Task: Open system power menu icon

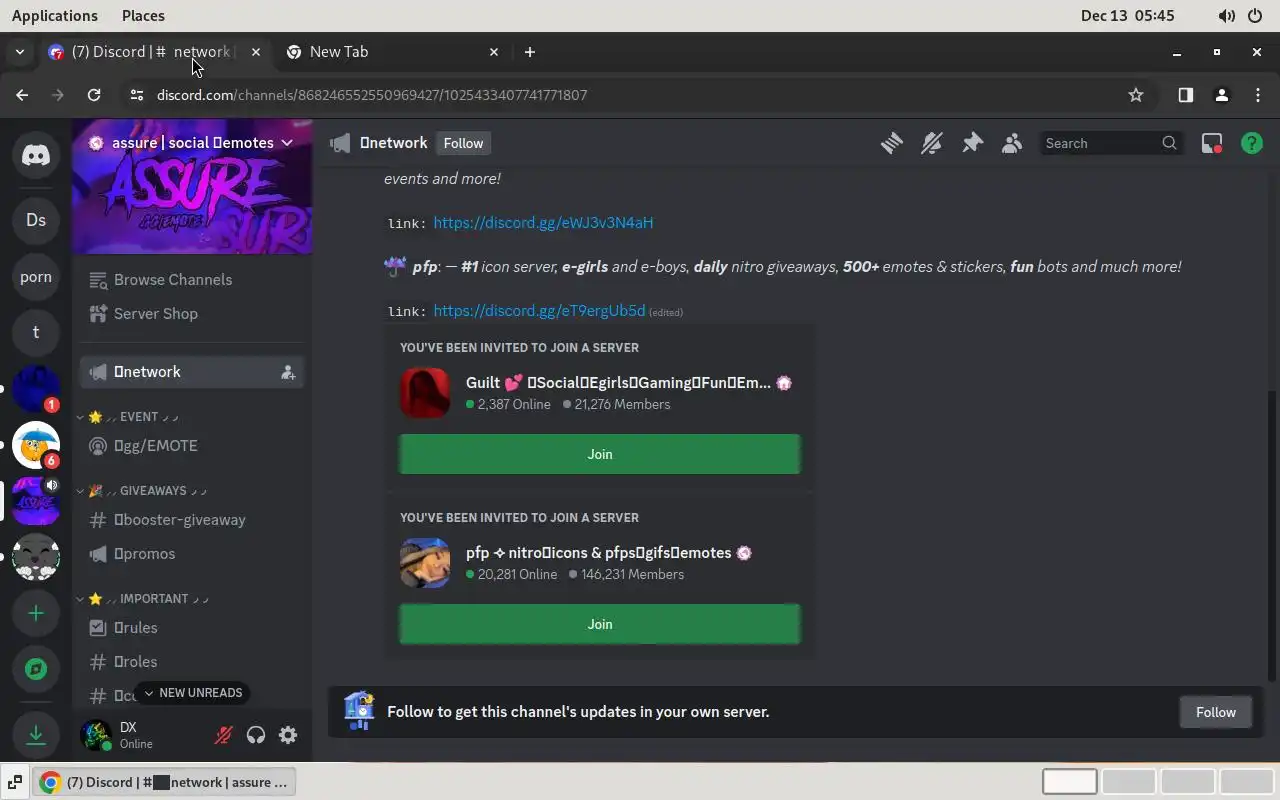Action: tap(1256, 16)
